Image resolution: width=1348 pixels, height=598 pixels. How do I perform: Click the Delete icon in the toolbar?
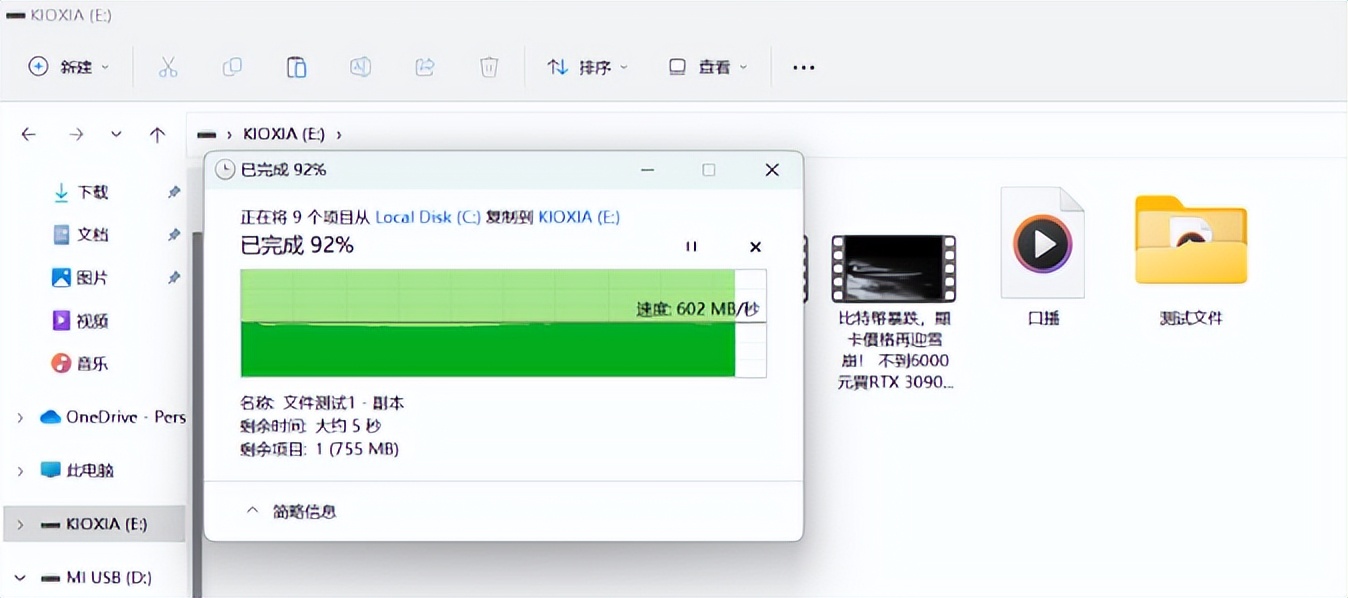tap(488, 66)
